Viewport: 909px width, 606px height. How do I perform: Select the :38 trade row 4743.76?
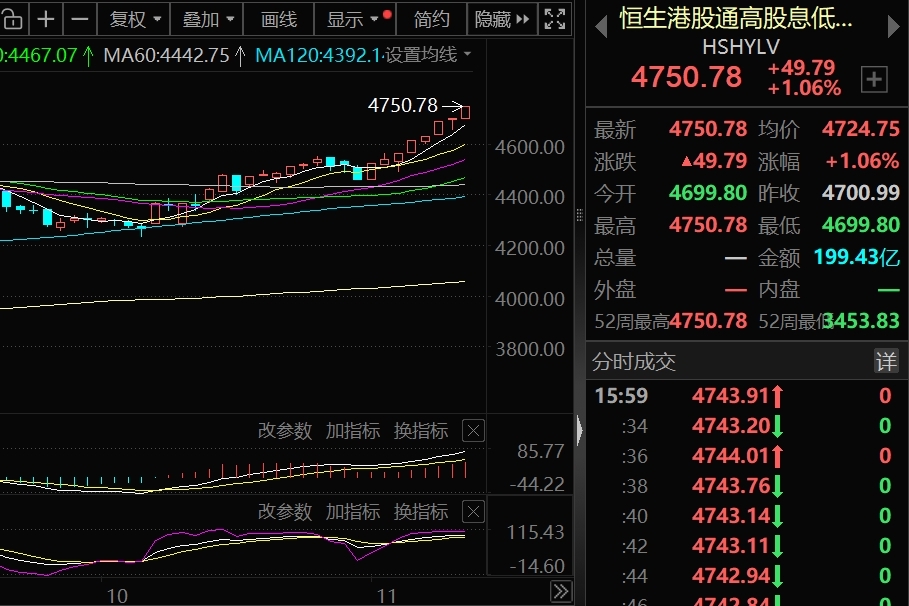click(x=747, y=486)
